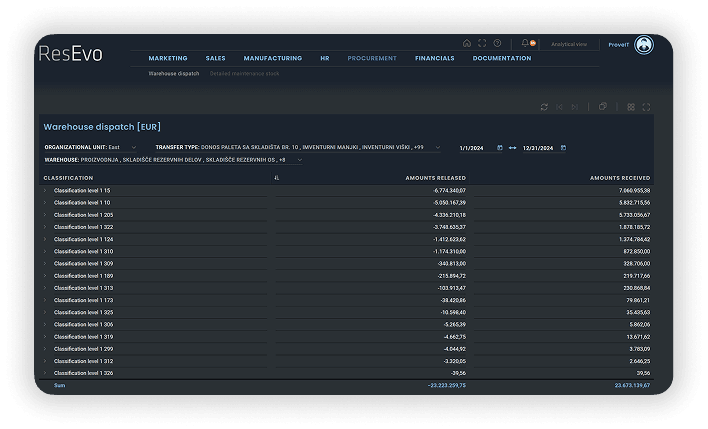The width and height of the screenshot is (708, 429).
Task: Open the Financials menu
Action: (x=434, y=58)
